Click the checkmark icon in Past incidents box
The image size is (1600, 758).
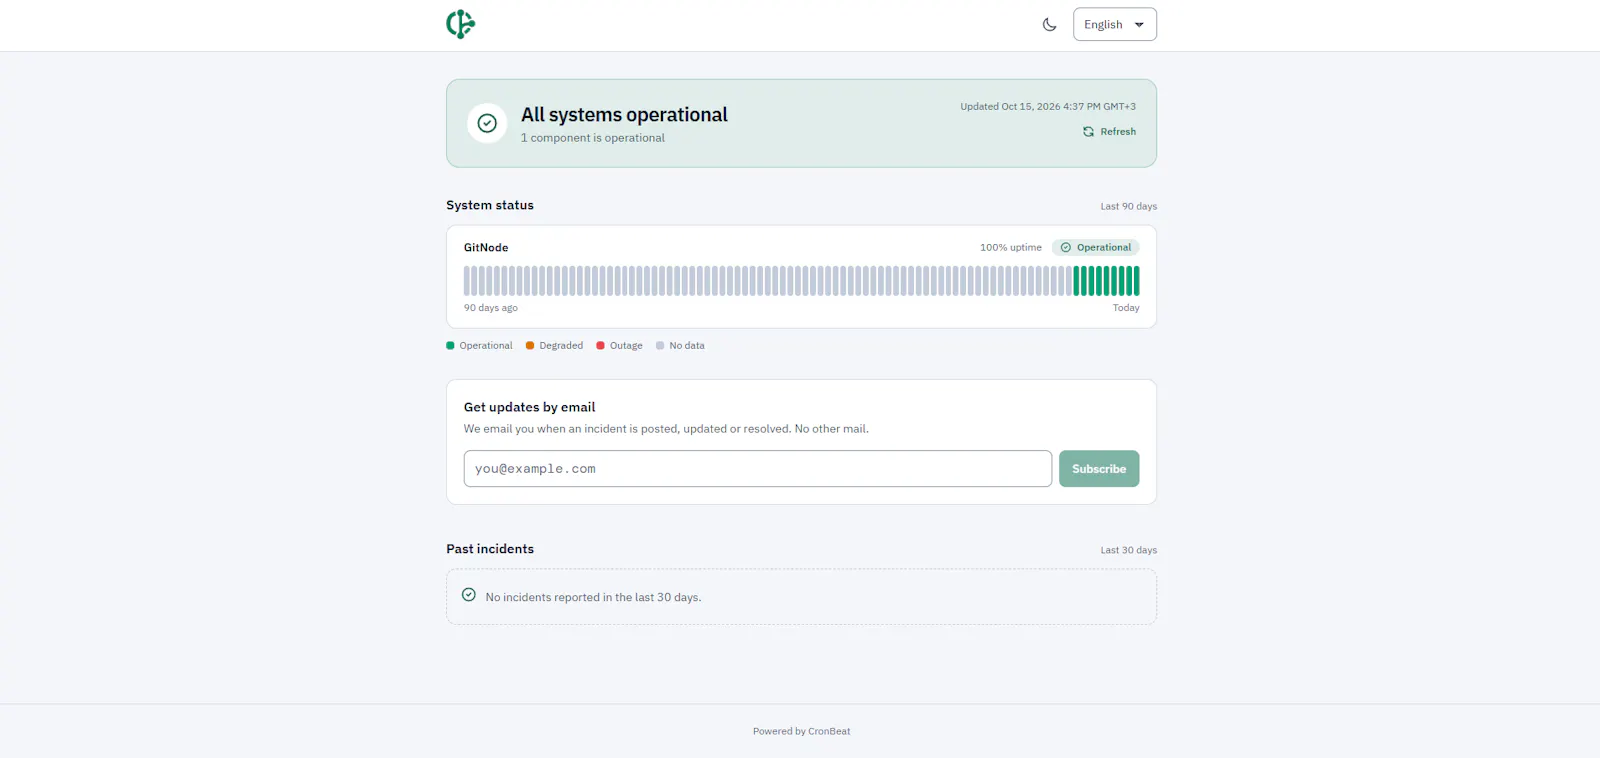469,595
